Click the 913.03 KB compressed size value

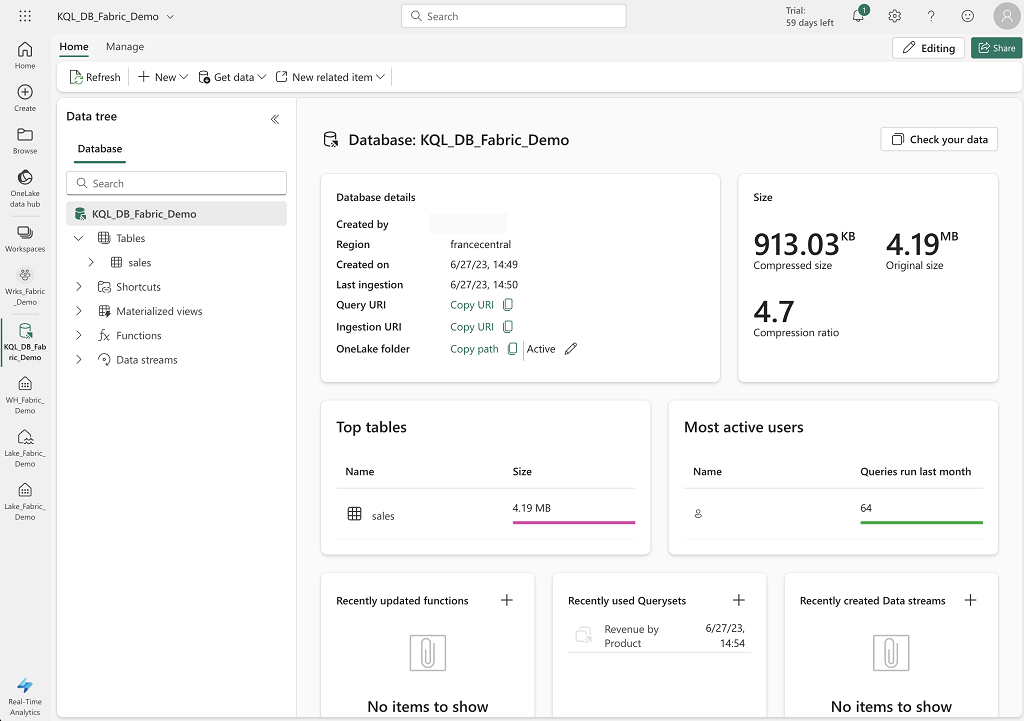pos(804,244)
